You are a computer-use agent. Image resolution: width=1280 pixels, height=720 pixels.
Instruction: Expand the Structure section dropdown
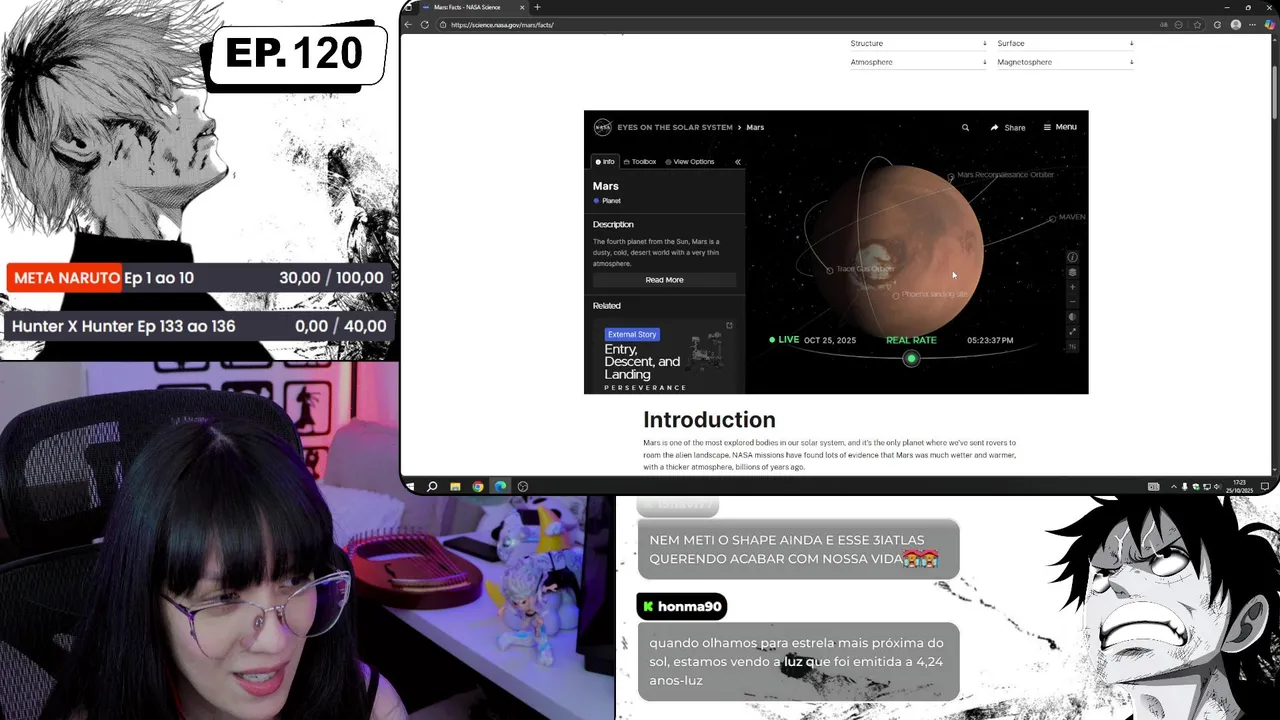(918, 44)
